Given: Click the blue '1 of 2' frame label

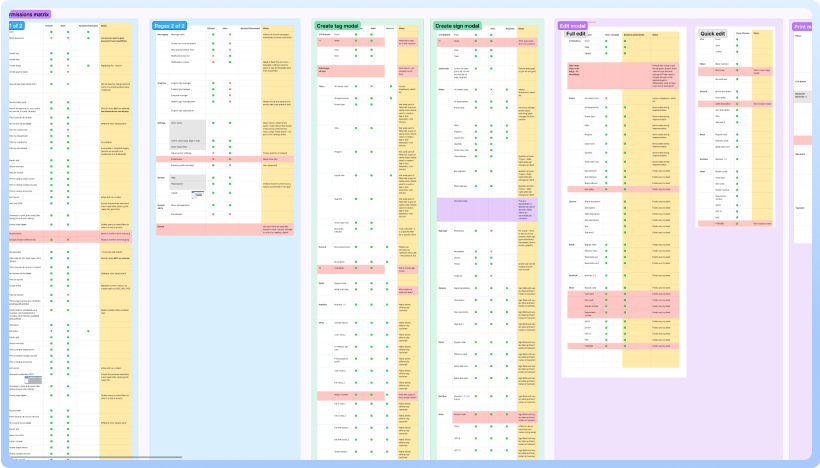Looking at the screenshot, I should click(x=16, y=26).
